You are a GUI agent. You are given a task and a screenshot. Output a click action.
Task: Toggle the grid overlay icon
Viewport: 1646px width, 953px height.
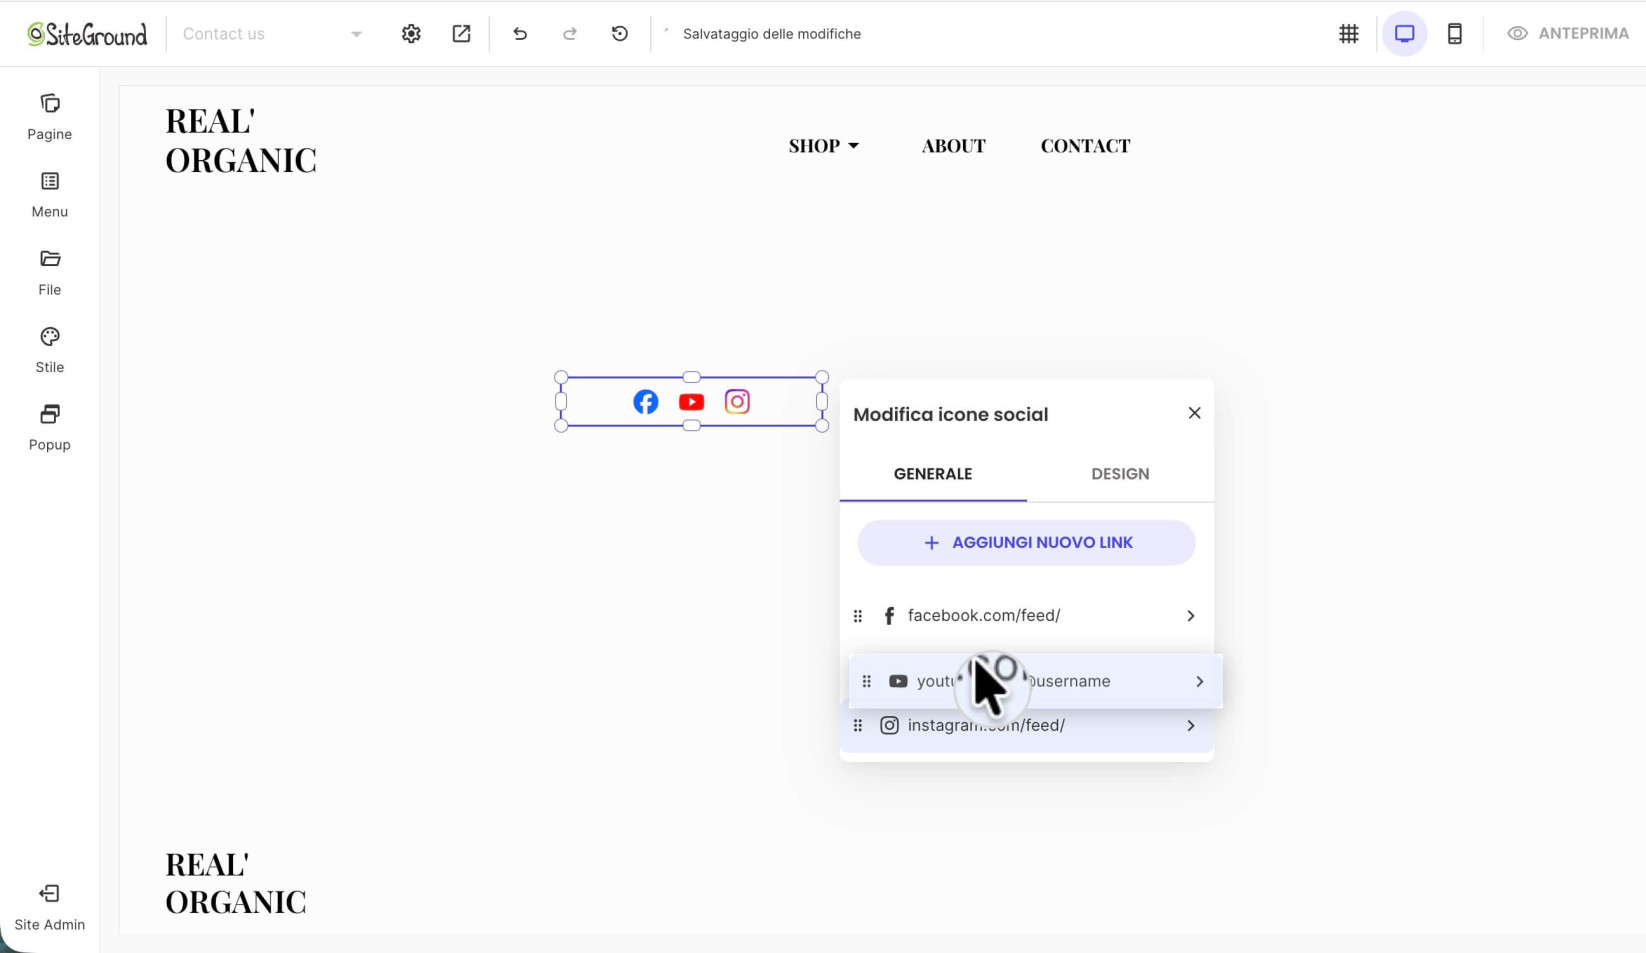tap(1349, 34)
